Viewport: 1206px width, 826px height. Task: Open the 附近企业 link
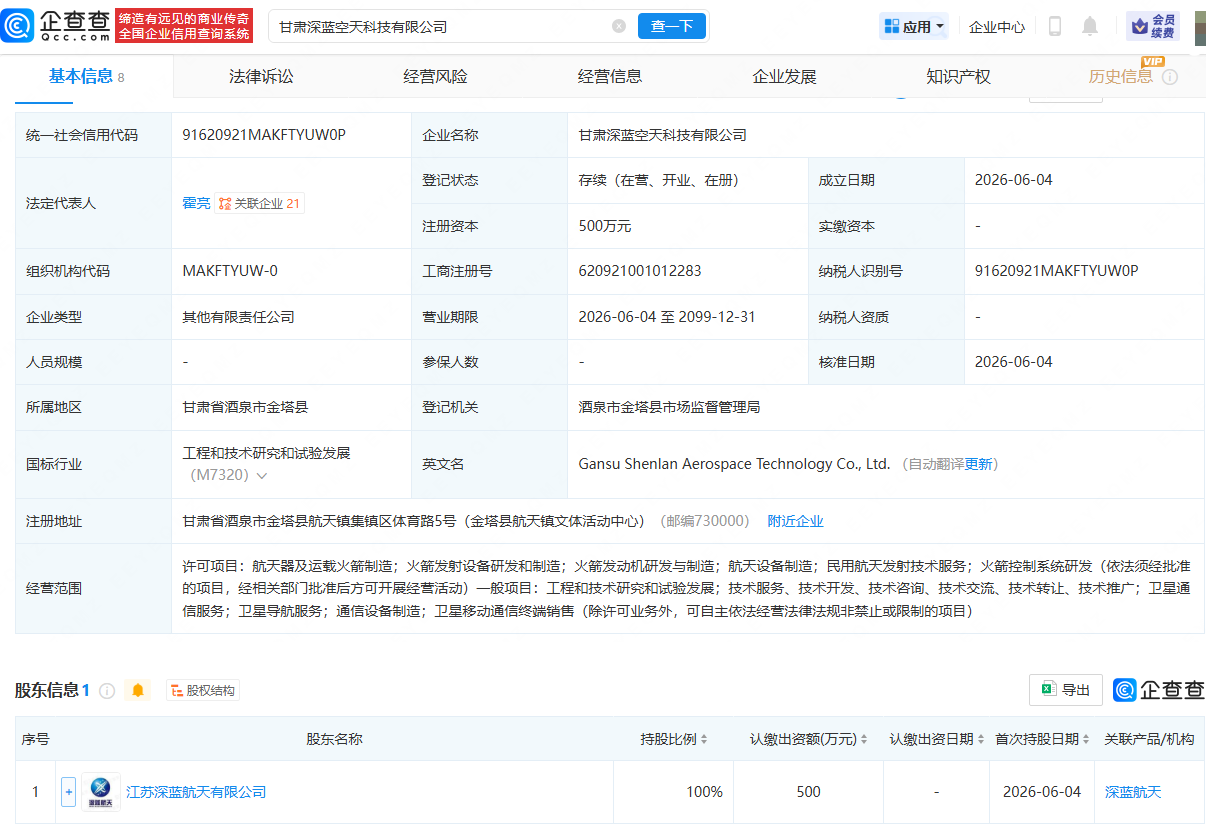(795, 521)
